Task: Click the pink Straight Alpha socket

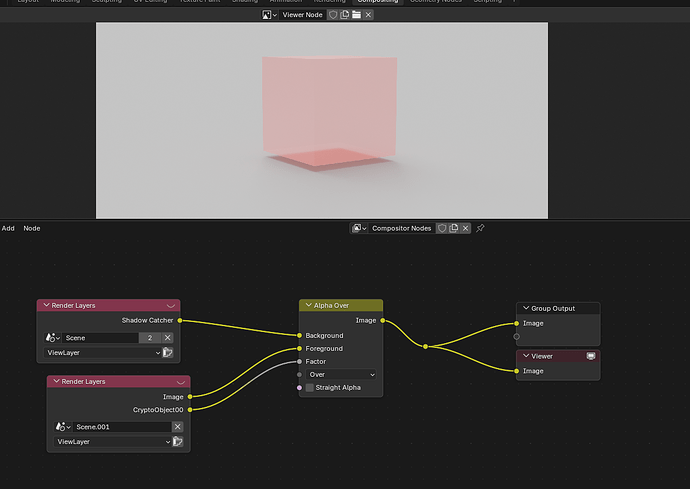Action: pyautogui.click(x=300, y=387)
